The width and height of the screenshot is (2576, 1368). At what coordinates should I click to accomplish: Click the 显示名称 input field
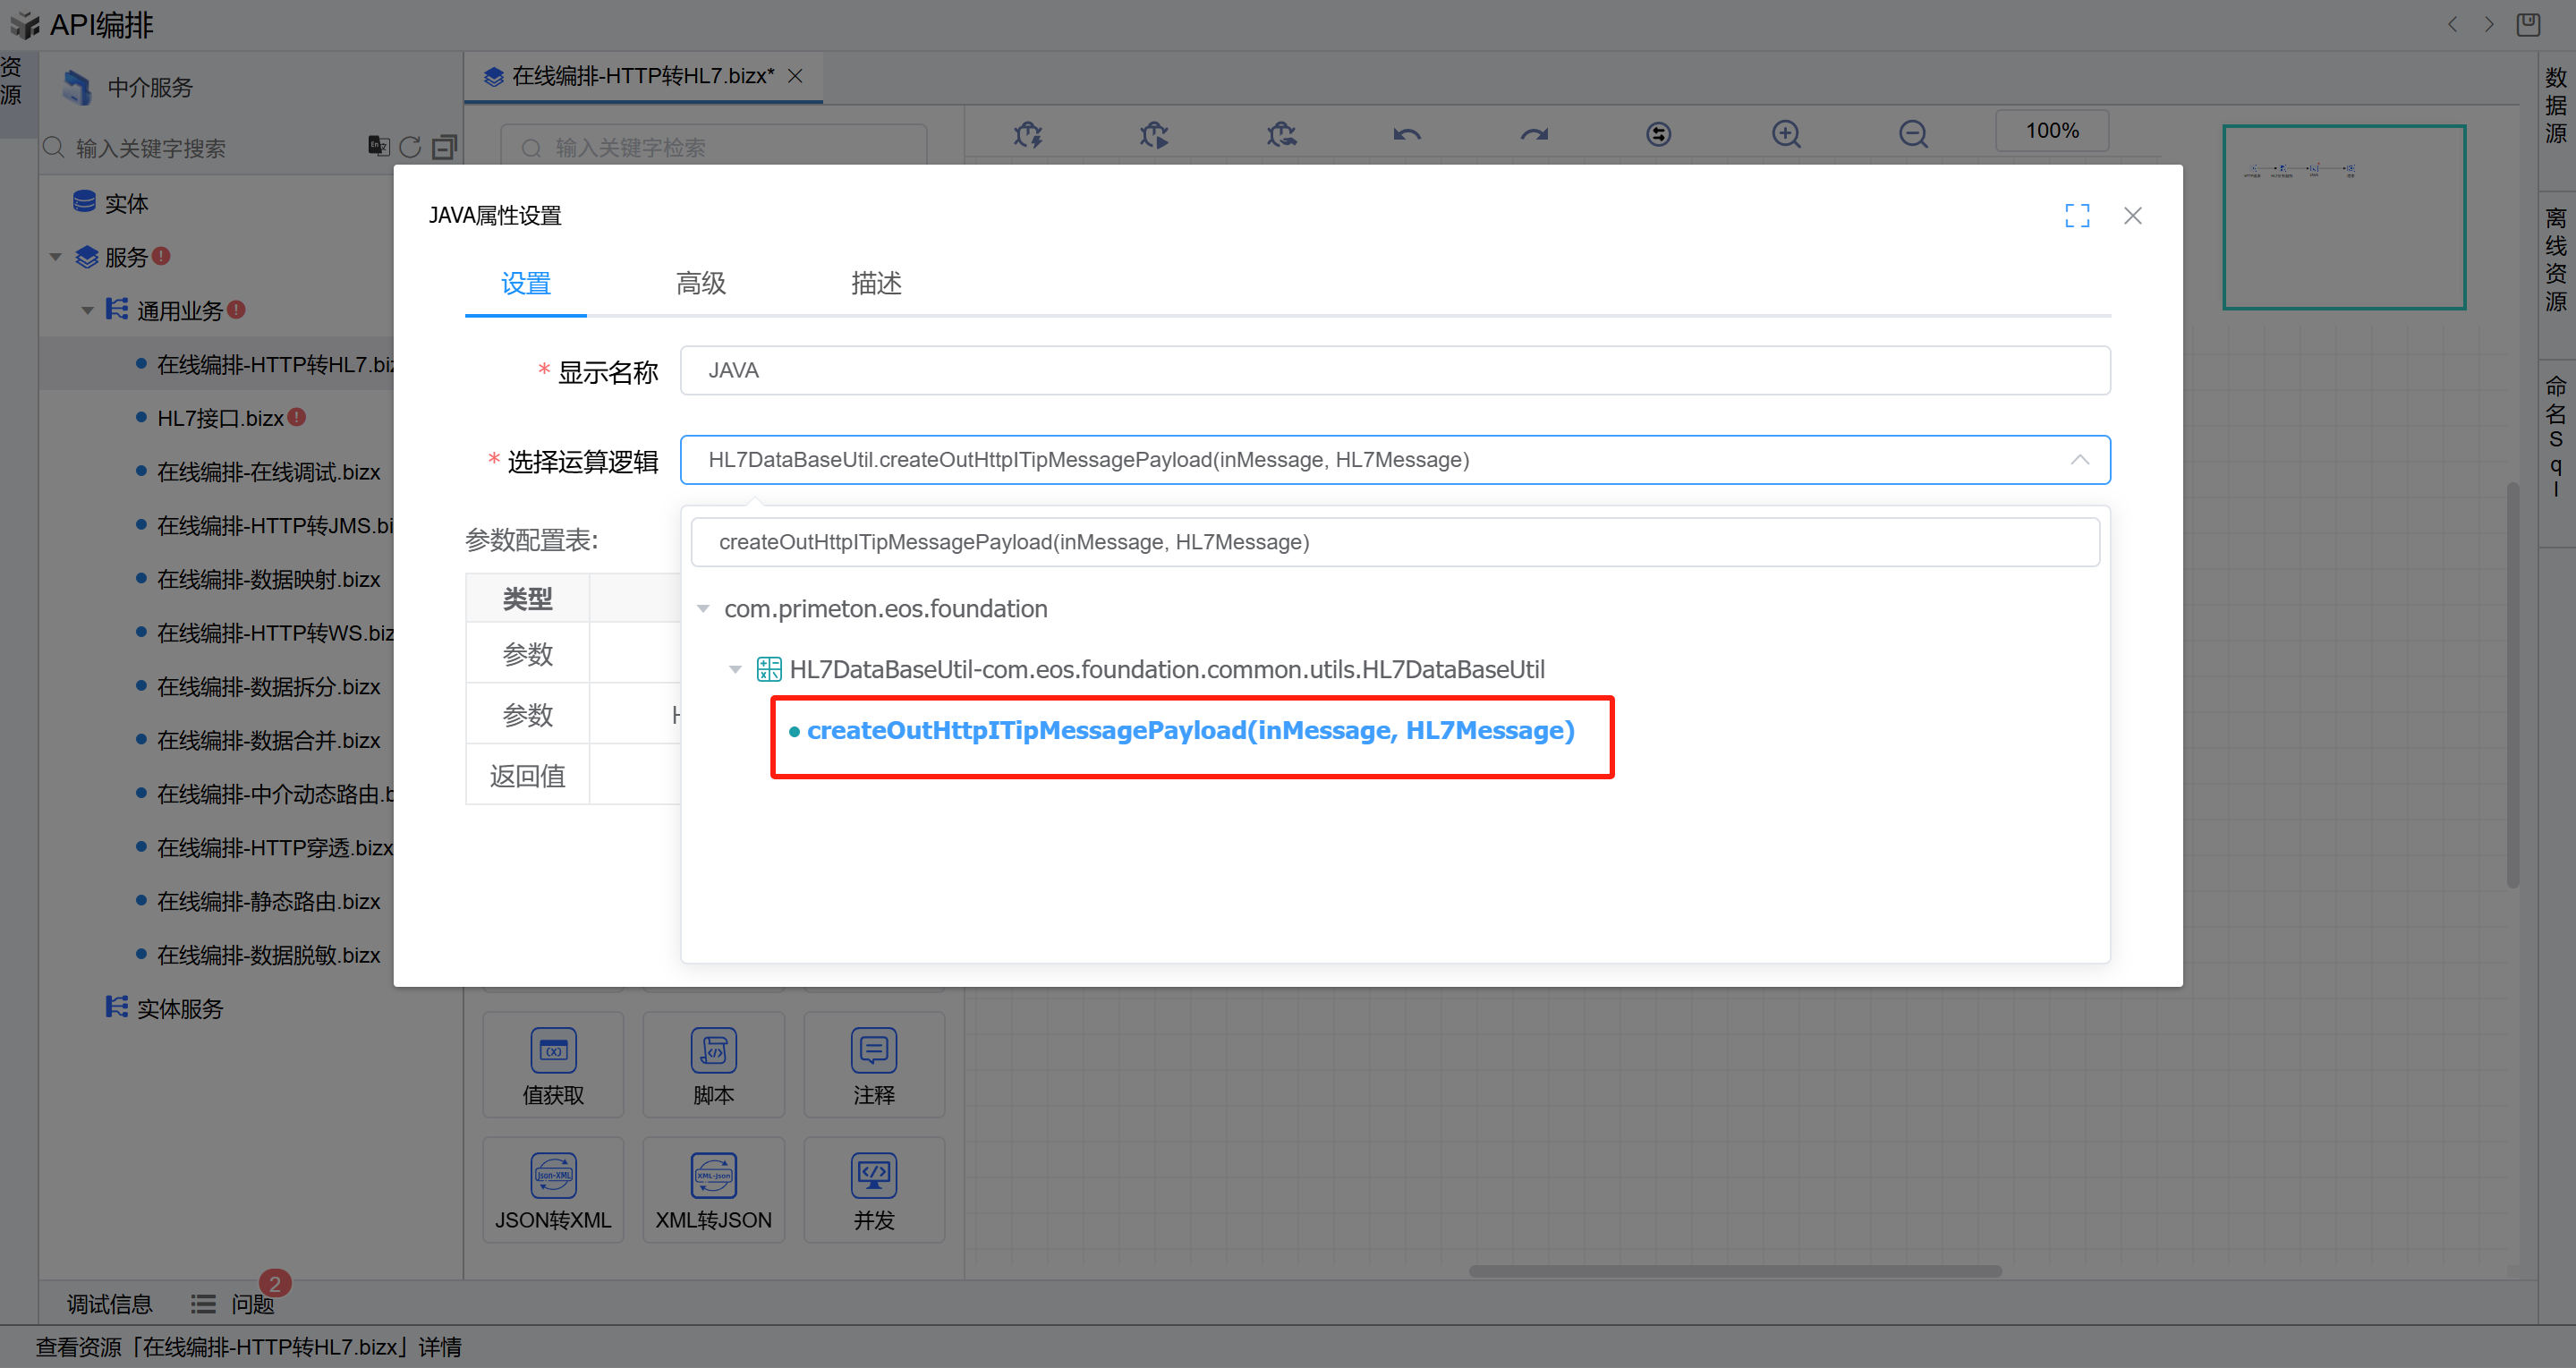[x=1394, y=371]
